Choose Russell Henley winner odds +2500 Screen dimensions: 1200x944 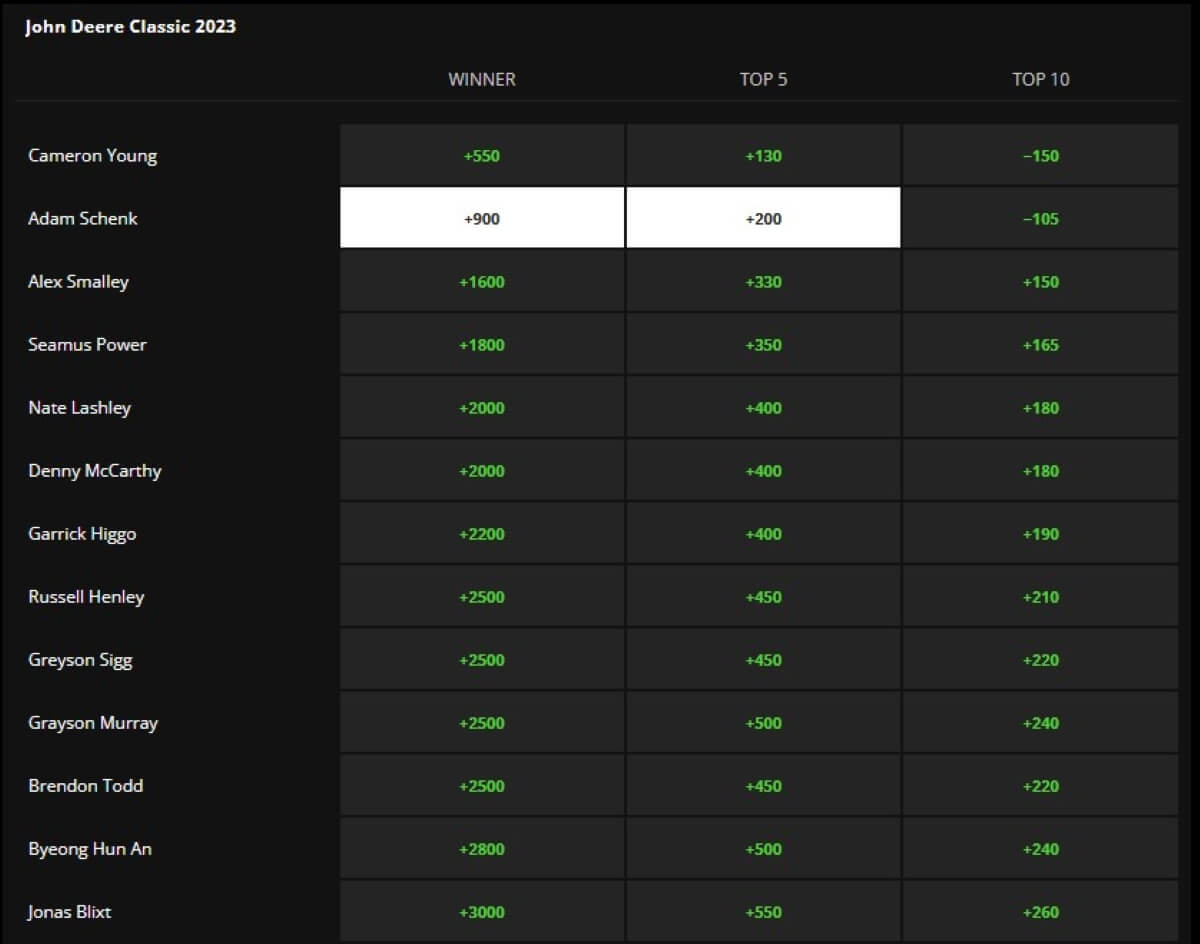point(482,596)
